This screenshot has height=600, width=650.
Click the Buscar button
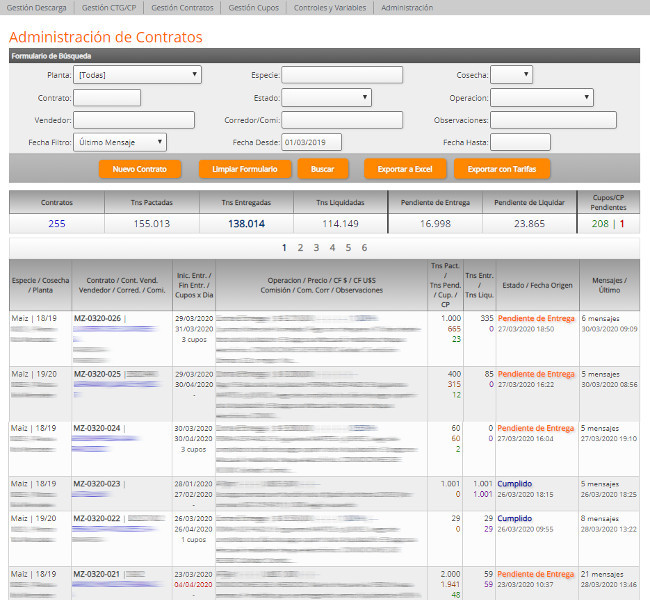[322, 169]
